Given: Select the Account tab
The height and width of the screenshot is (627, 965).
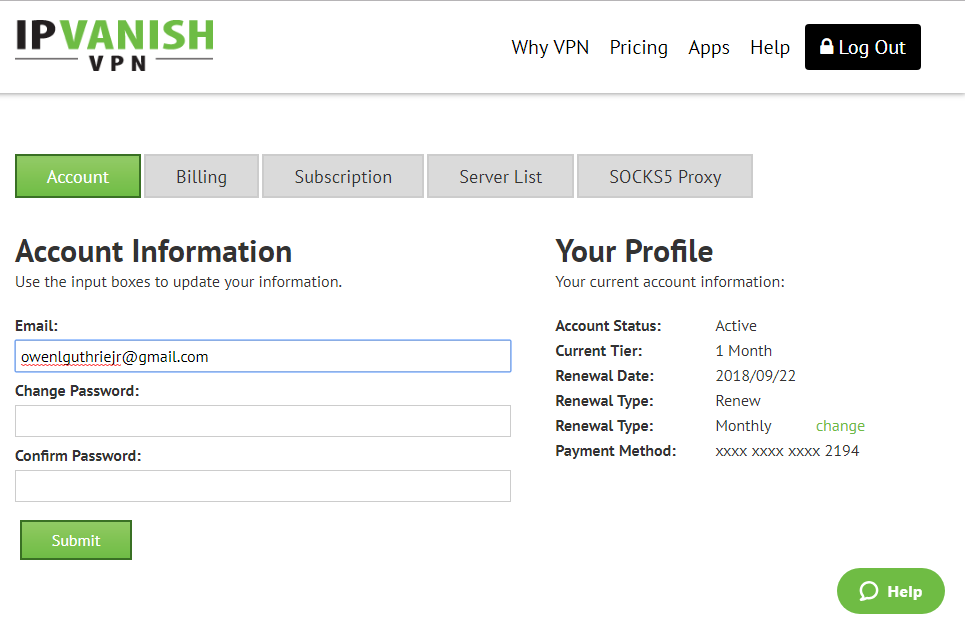Looking at the screenshot, I should 78,176.
